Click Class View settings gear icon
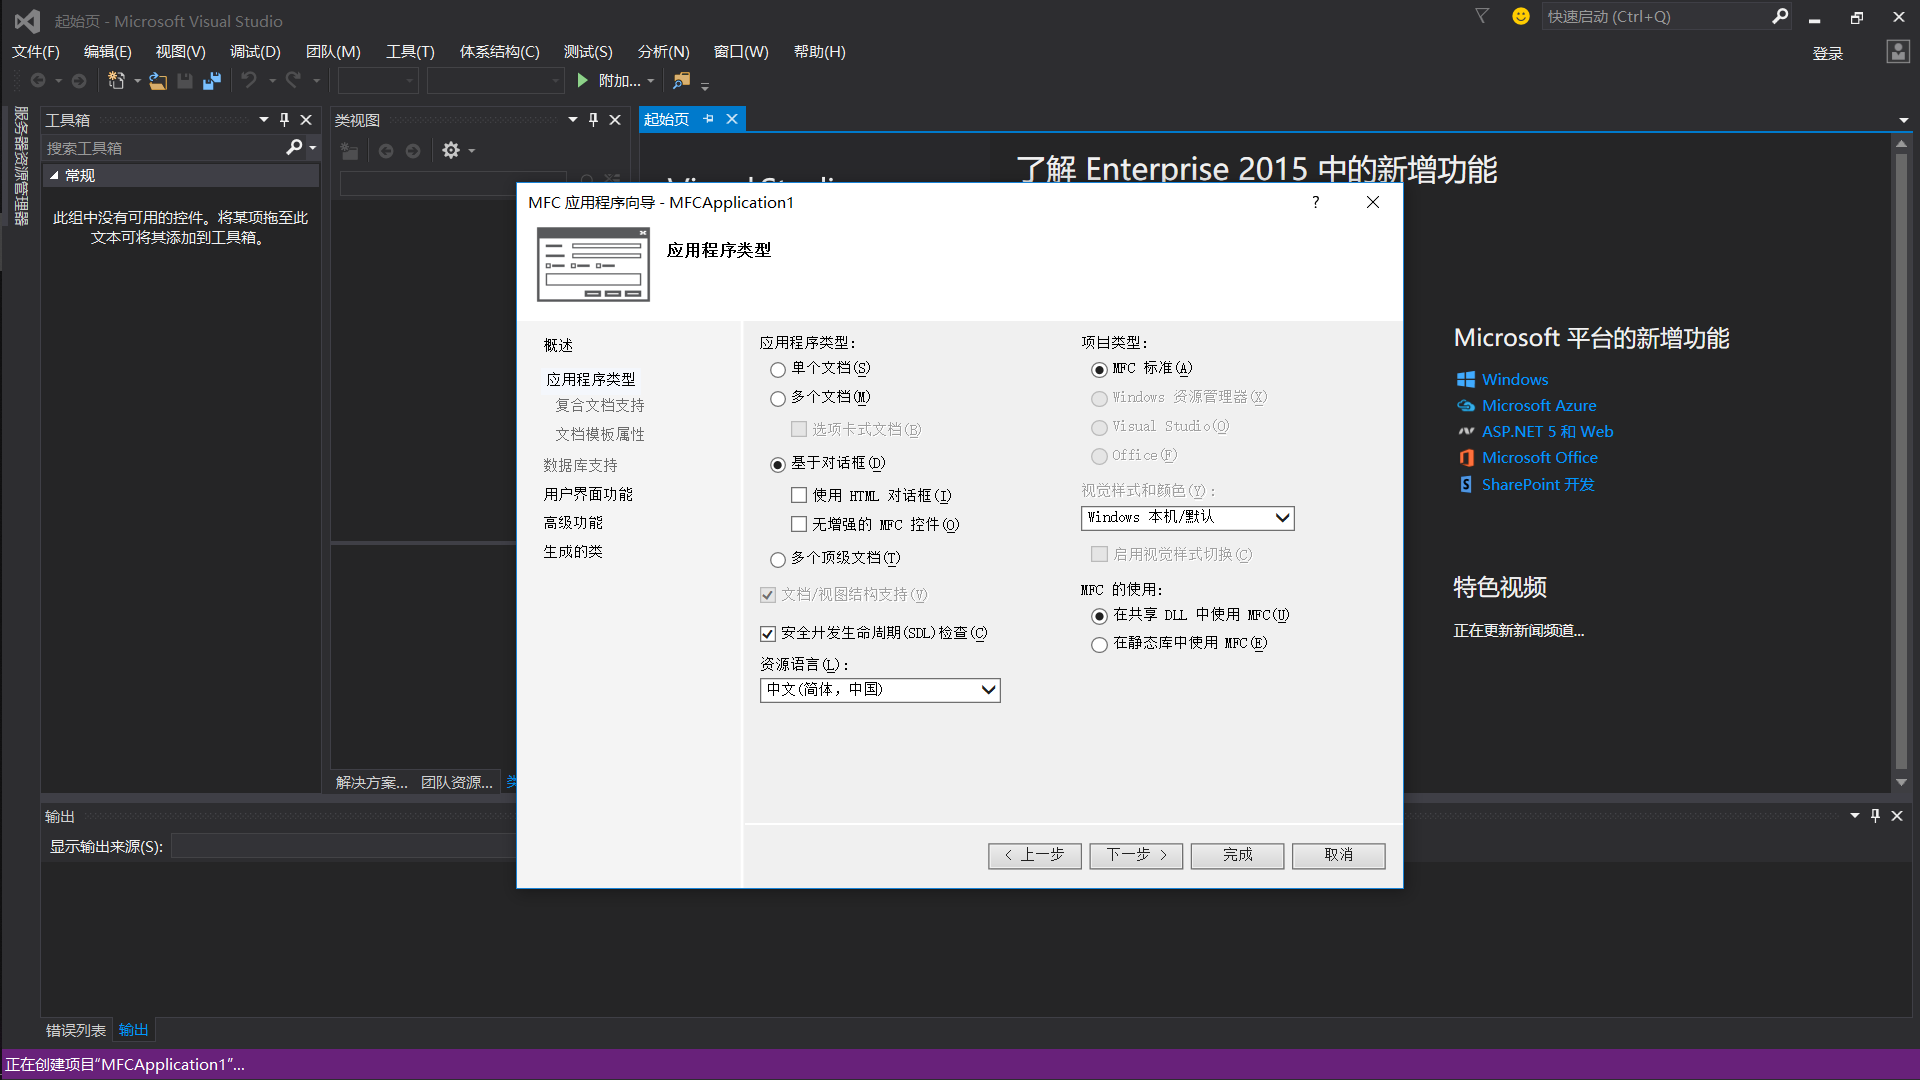 (451, 150)
